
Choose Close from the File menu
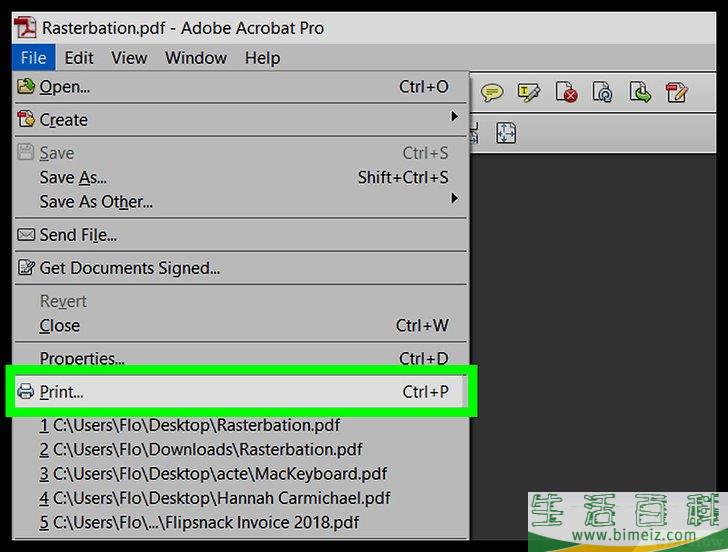click(240, 325)
